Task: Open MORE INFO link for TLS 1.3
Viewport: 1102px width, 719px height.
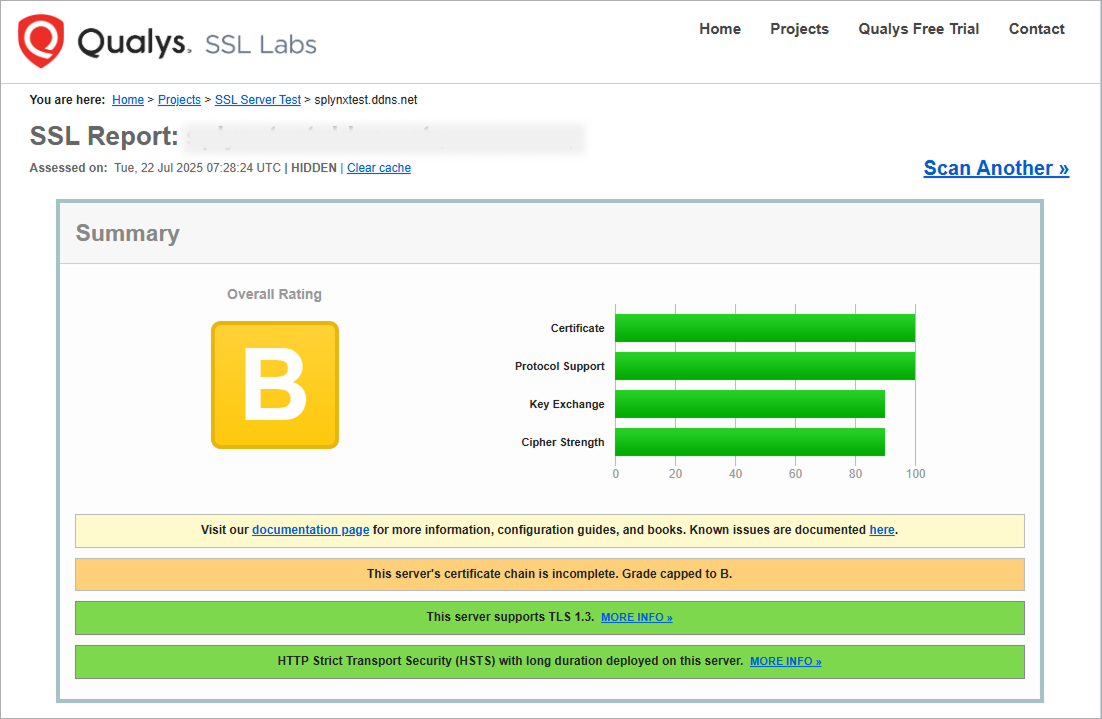Action: pos(637,617)
